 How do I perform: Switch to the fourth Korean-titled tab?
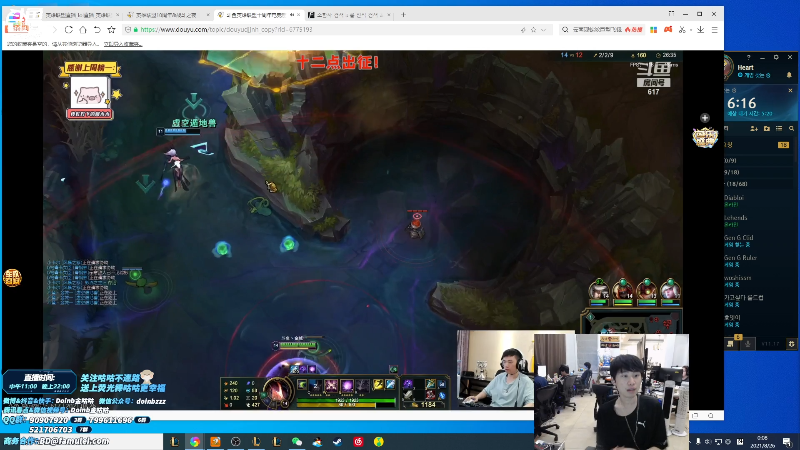tap(347, 15)
